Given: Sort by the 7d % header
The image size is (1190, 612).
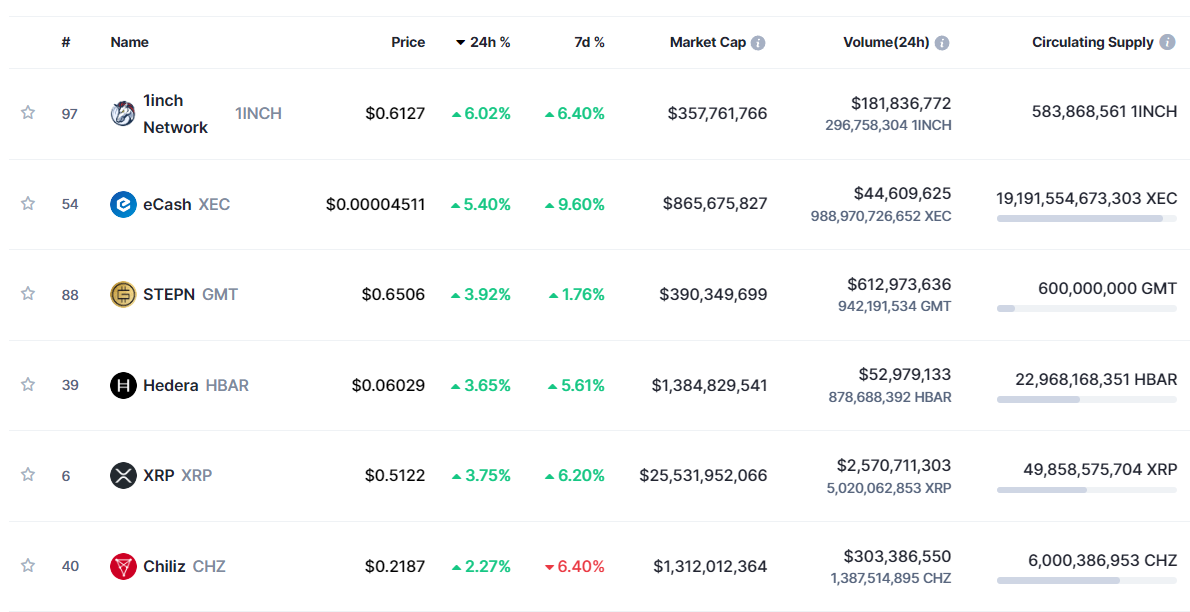Looking at the screenshot, I should click(589, 42).
